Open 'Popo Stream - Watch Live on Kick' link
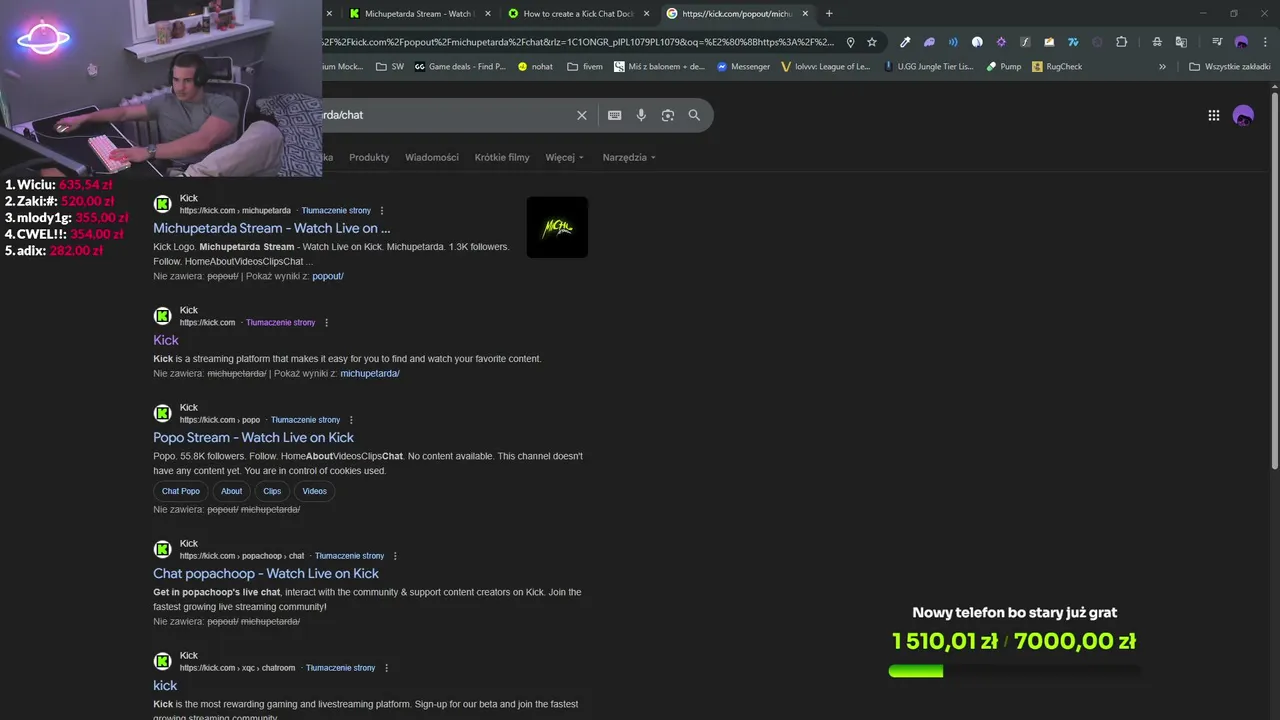 point(253,437)
